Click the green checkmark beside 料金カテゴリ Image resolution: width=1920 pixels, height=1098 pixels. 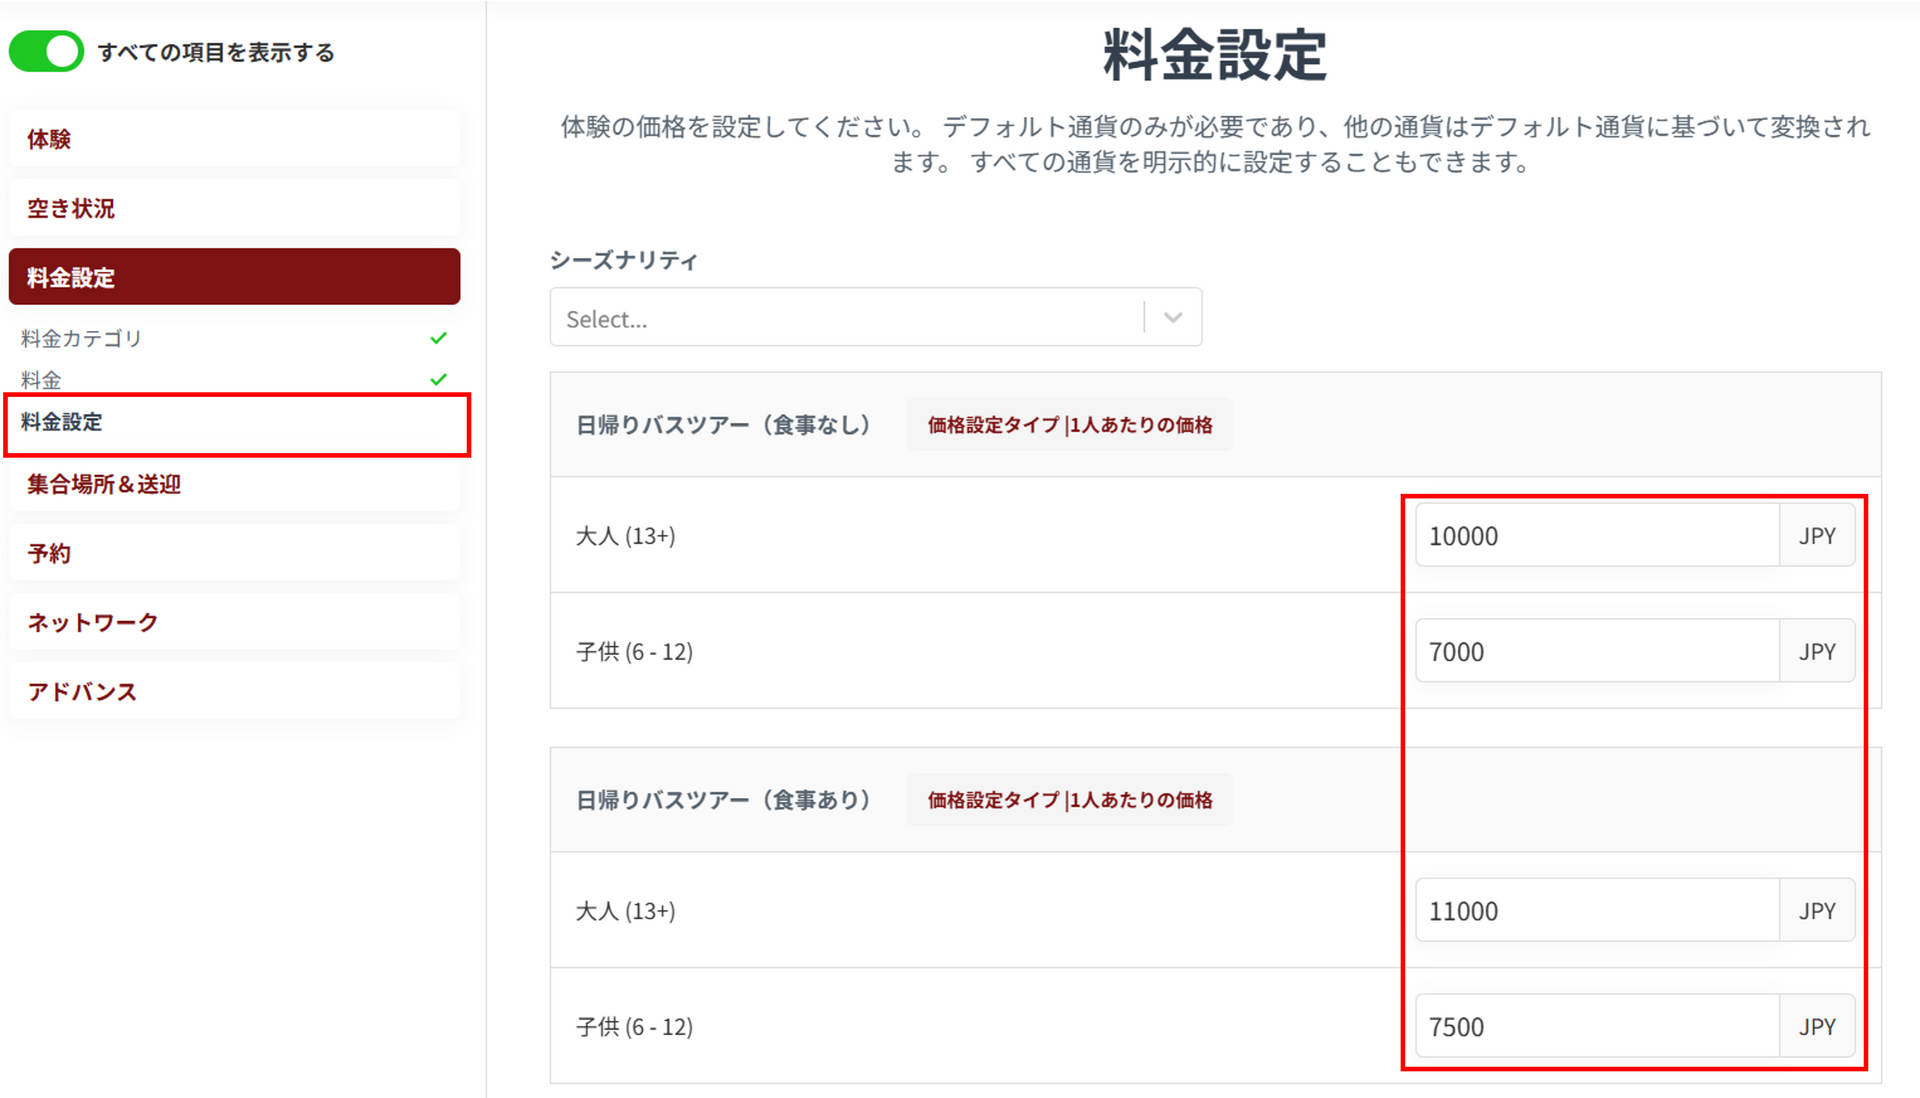tap(438, 338)
